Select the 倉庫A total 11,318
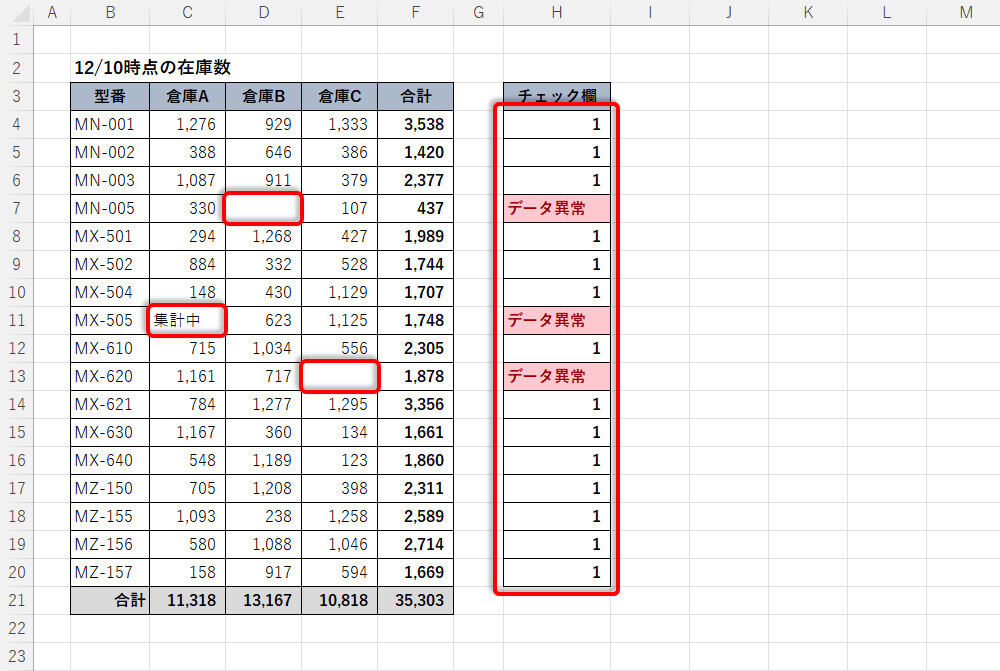This screenshot has height=671, width=1000. click(x=188, y=600)
